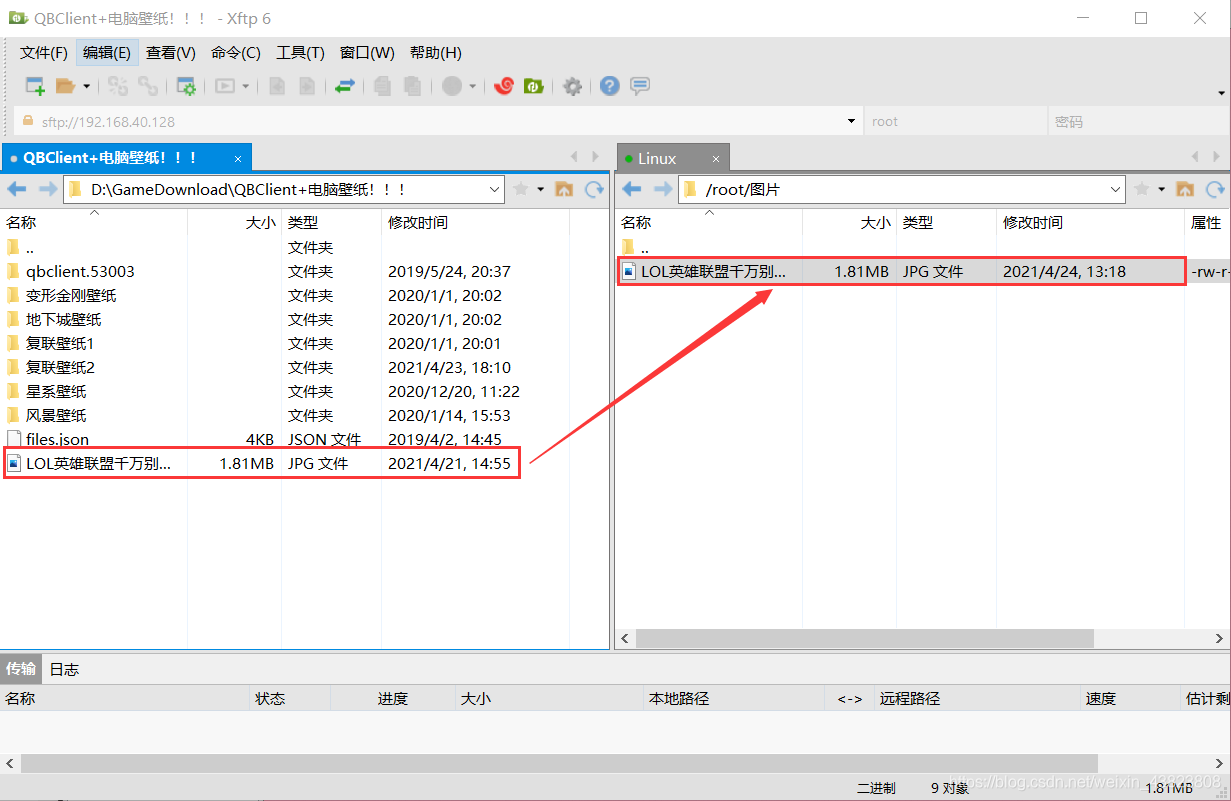Open the 文件(F) menu
The image size is (1231, 801).
tap(44, 53)
